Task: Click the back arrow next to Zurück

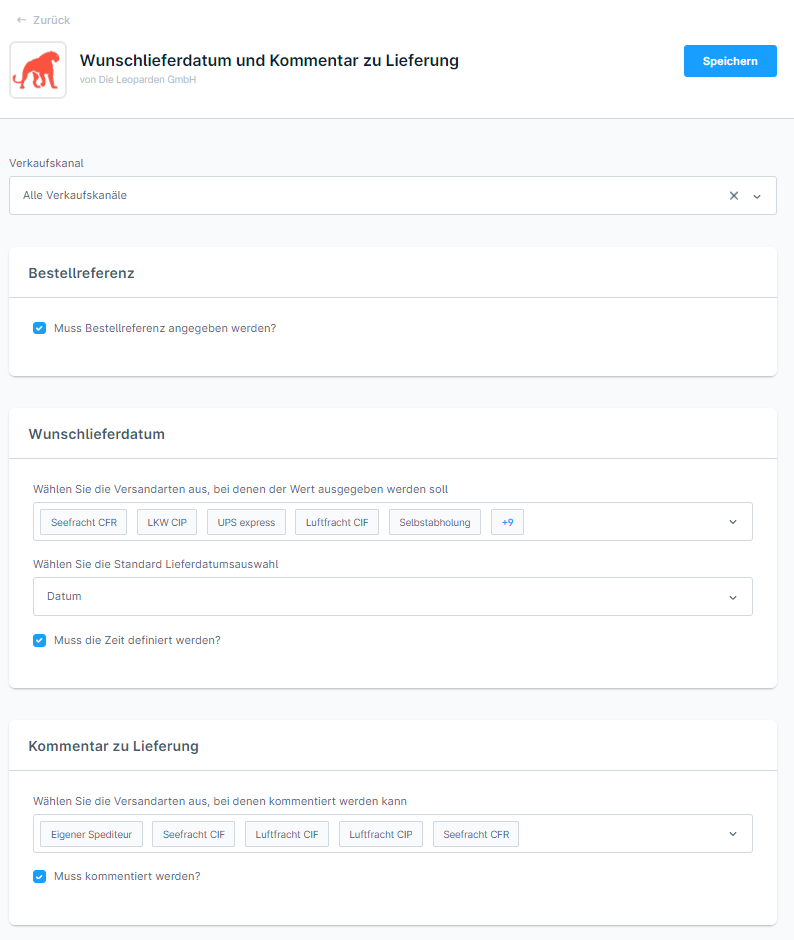Action: point(21,20)
